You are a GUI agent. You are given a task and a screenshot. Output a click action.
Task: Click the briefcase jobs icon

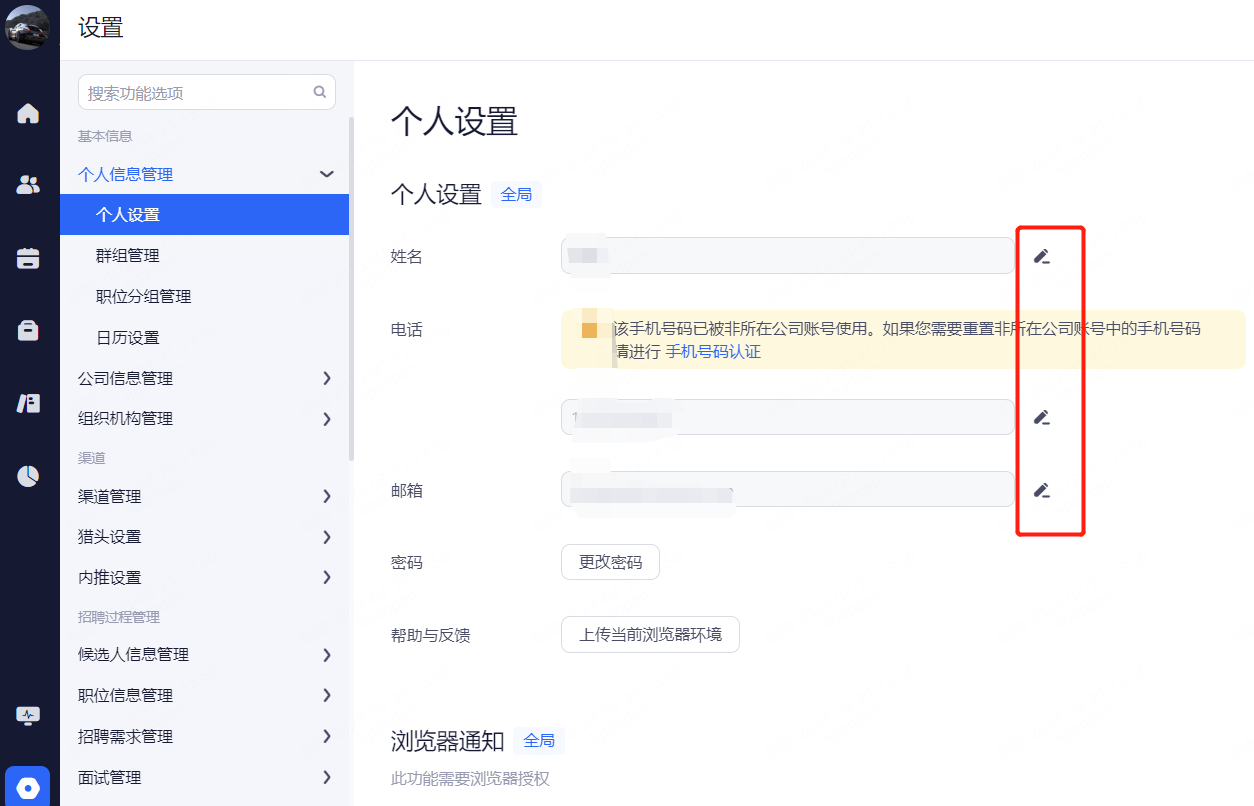click(x=28, y=330)
